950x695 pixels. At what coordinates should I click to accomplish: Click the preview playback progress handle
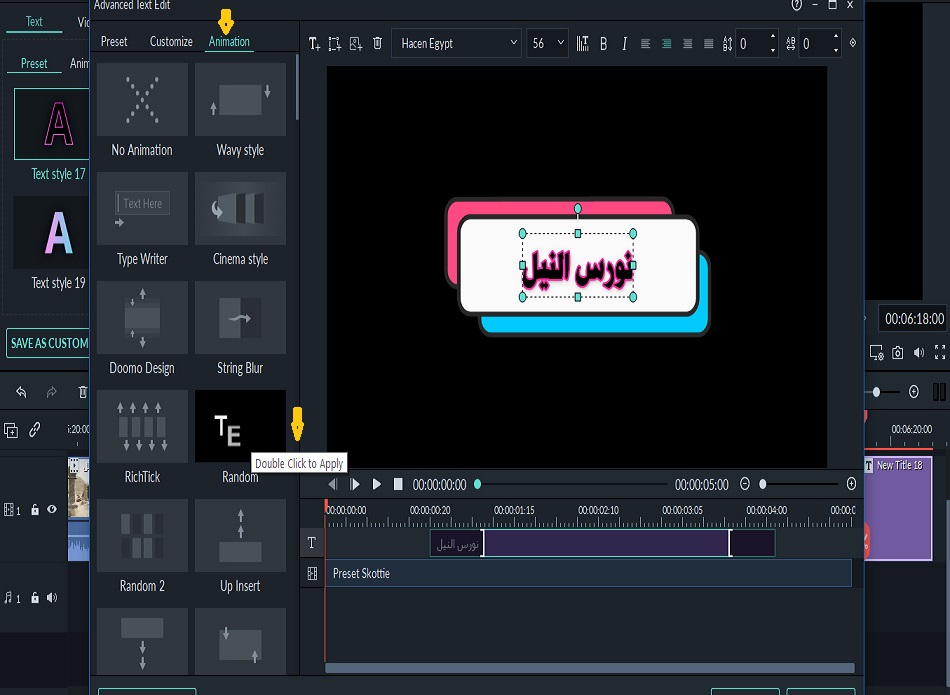(x=477, y=484)
